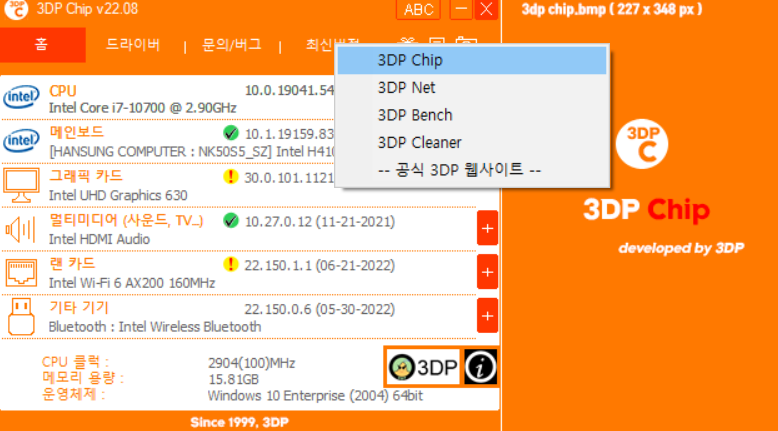Screen dimensions: 778x431
Task: Click the speaker icon for 멀티미디어
Action: point(20,230)
